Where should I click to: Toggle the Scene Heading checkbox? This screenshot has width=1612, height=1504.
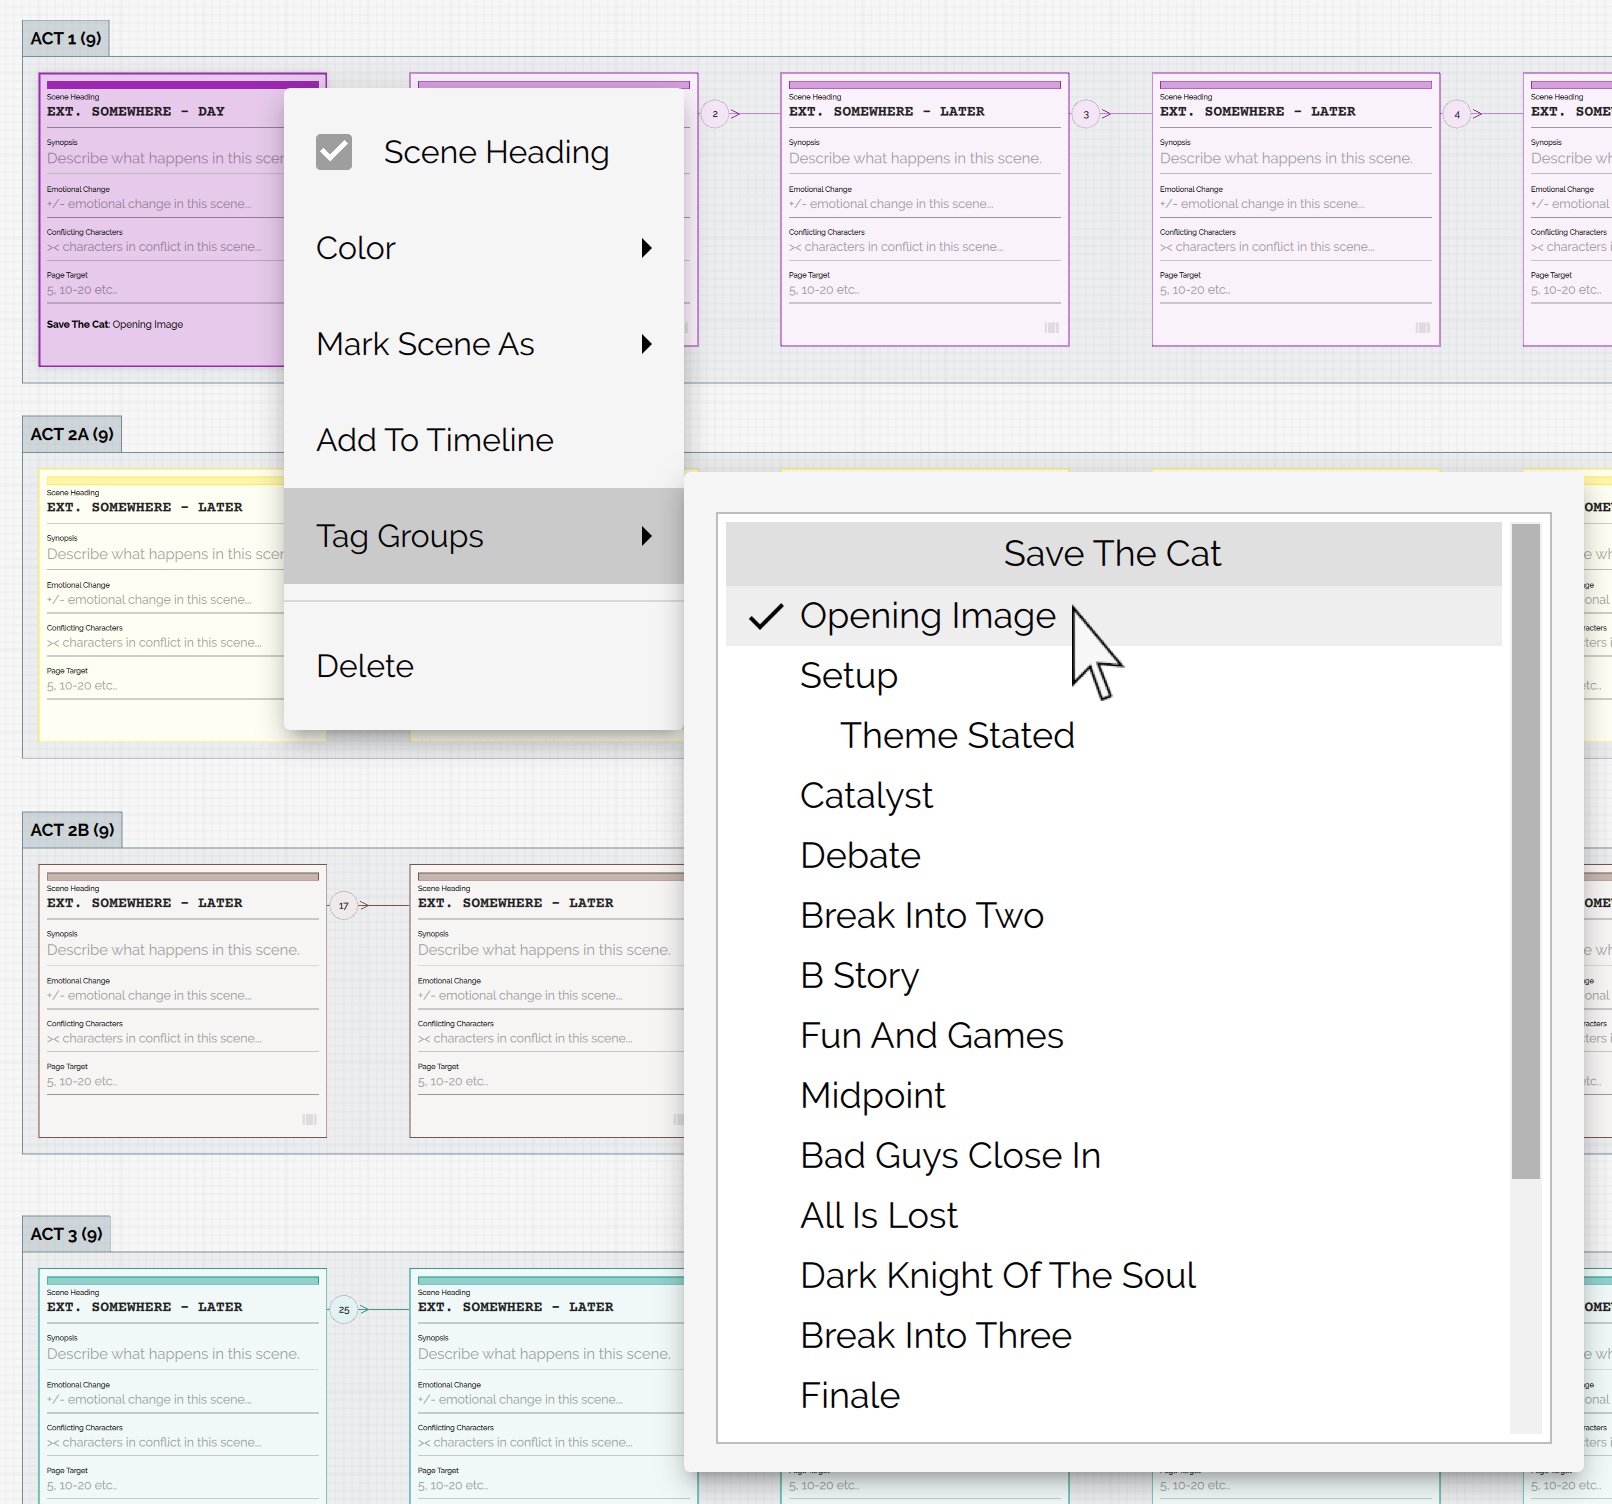[334, 152]
